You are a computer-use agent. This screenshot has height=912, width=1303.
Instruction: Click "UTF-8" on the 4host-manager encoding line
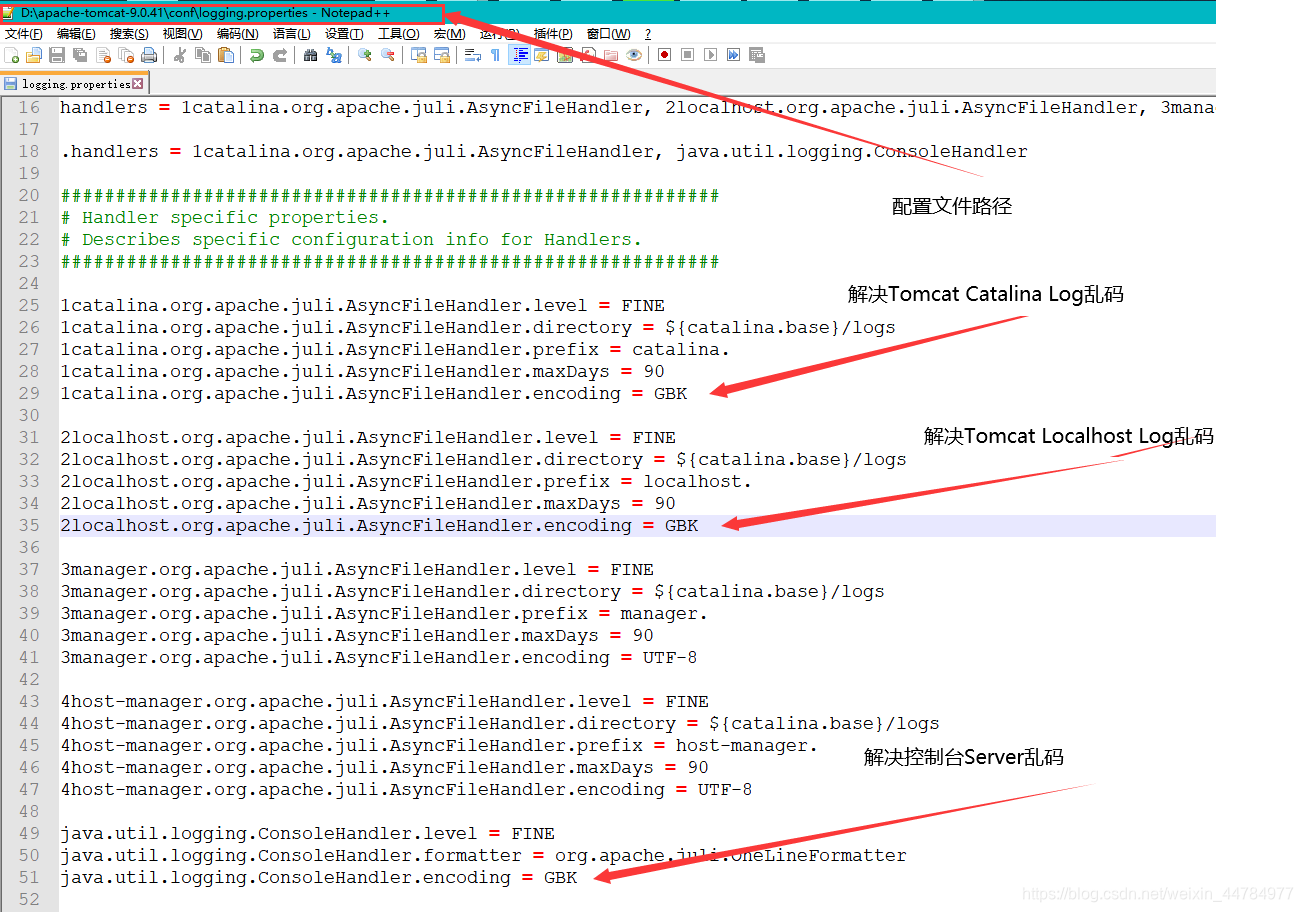pos(725,789)
